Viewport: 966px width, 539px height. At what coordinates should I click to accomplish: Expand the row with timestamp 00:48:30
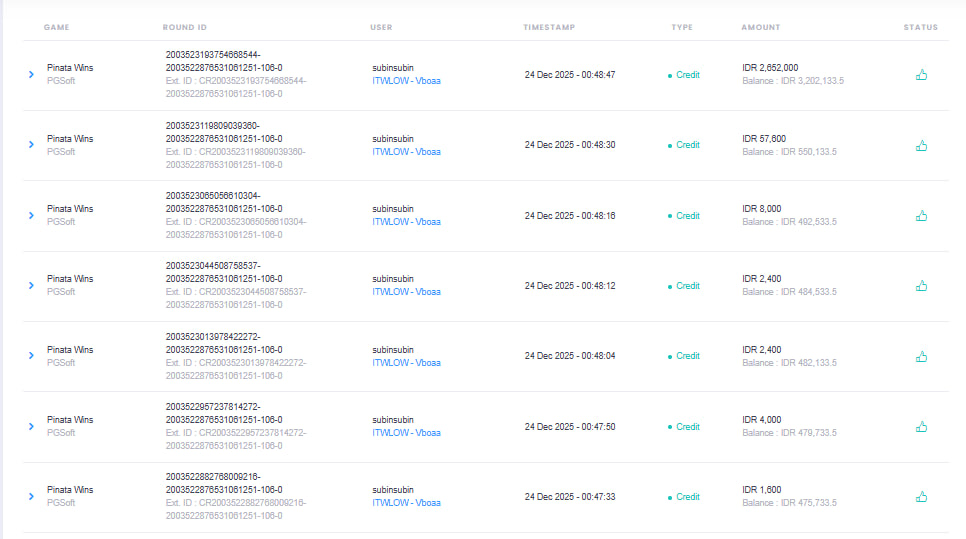31,145
